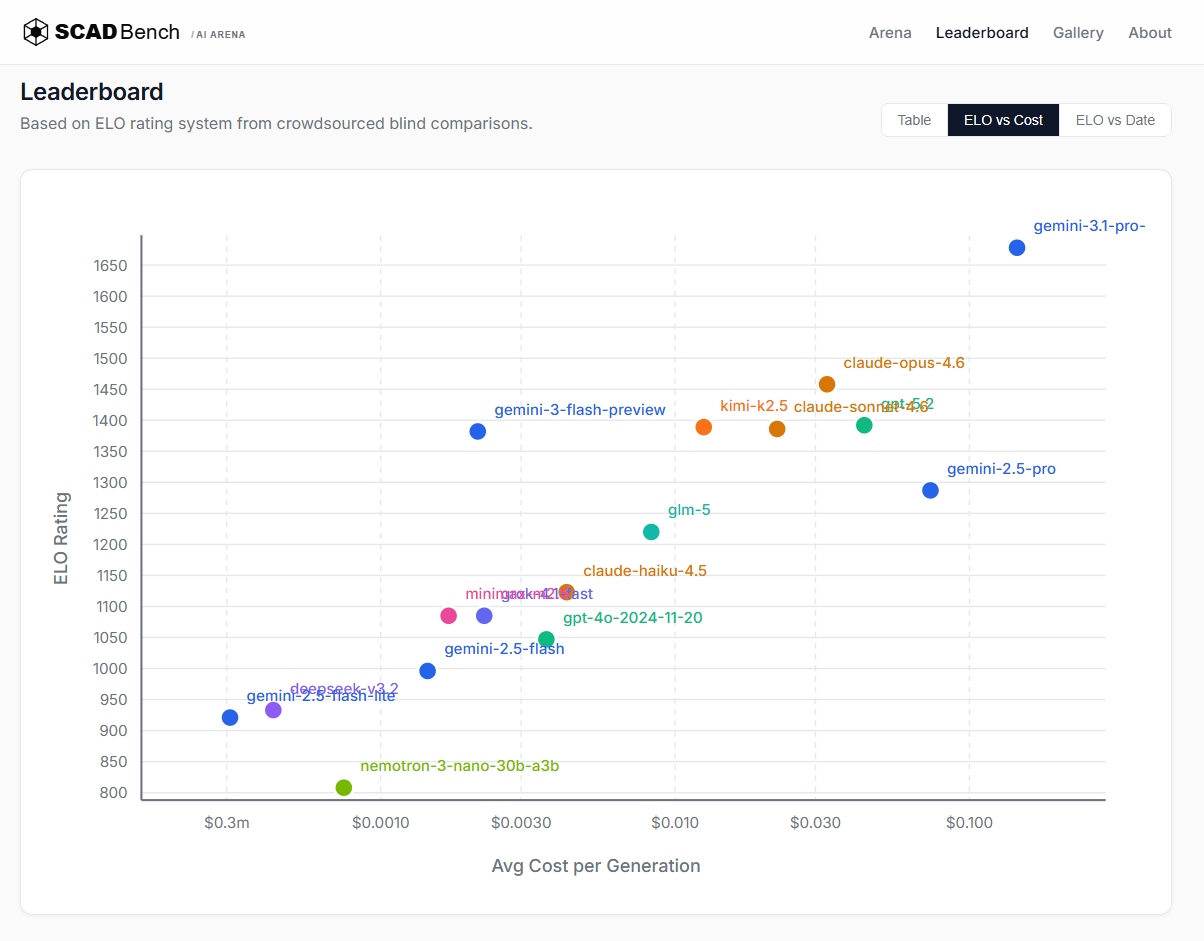Click the claude-opus-4.6 label text
Viewport: 1204px width, 941px height.
tap(904, 363)
